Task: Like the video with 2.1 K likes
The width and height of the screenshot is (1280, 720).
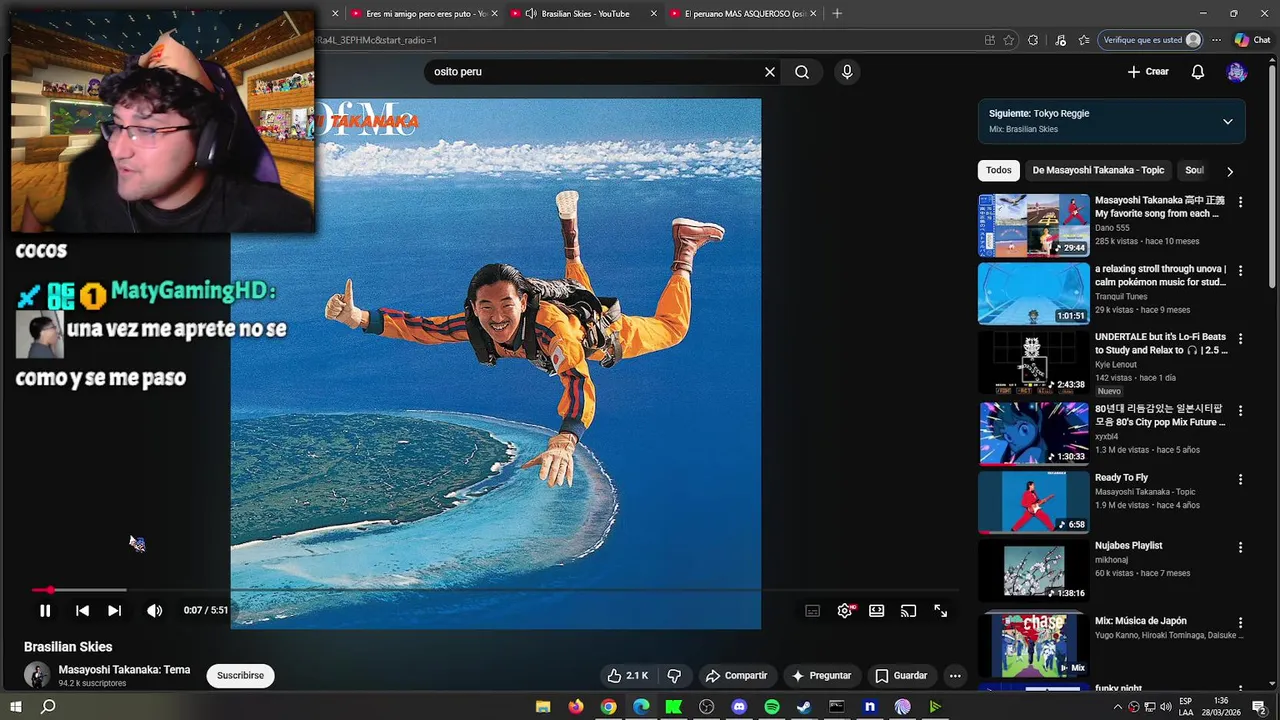Action: [628, 676]
